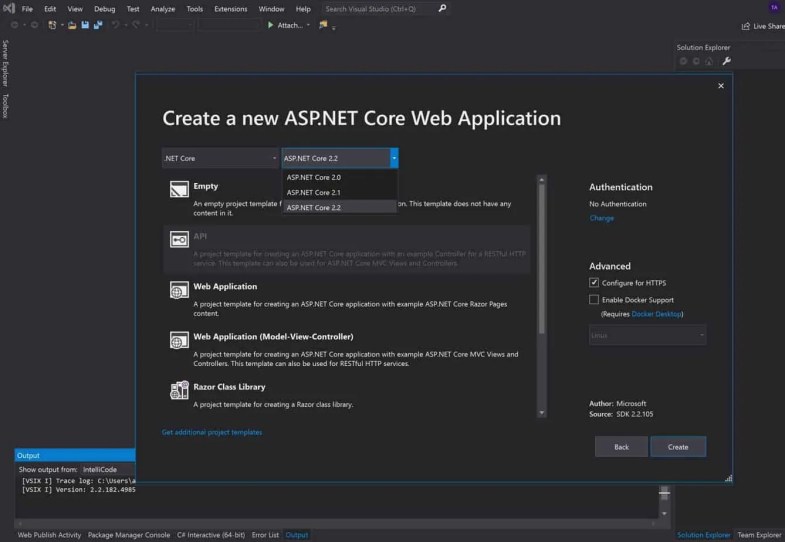Click the Navigate Forward toolbar icon
Screen dimensions: 785x542
(x=34, y=25)
